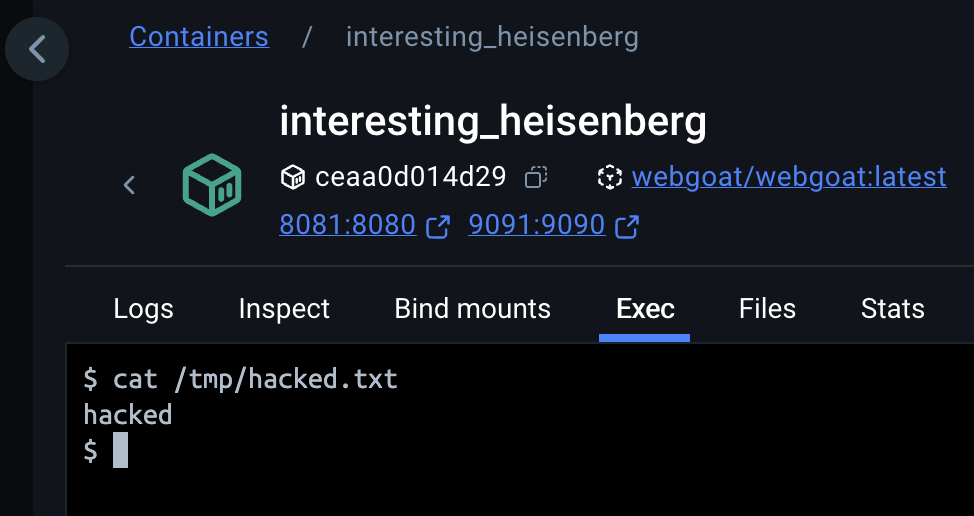Switch to the Inspect tab

(284, 309)
